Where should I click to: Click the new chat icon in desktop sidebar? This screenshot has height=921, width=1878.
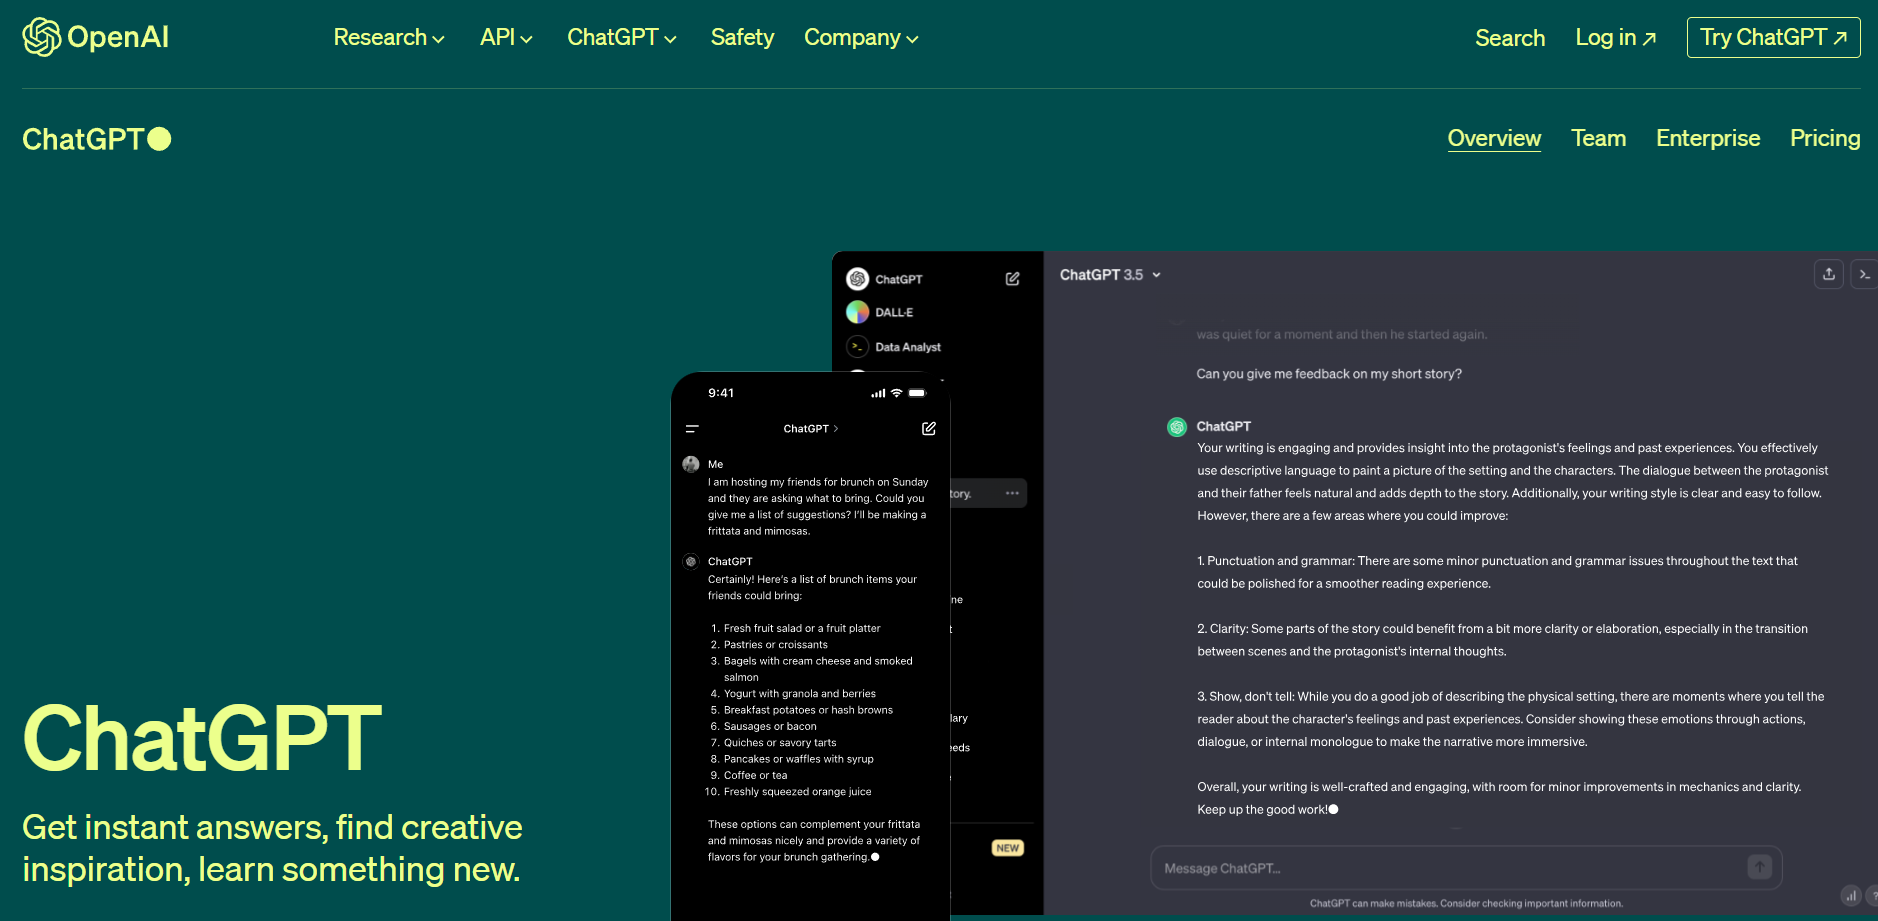tap(1012, 279)
